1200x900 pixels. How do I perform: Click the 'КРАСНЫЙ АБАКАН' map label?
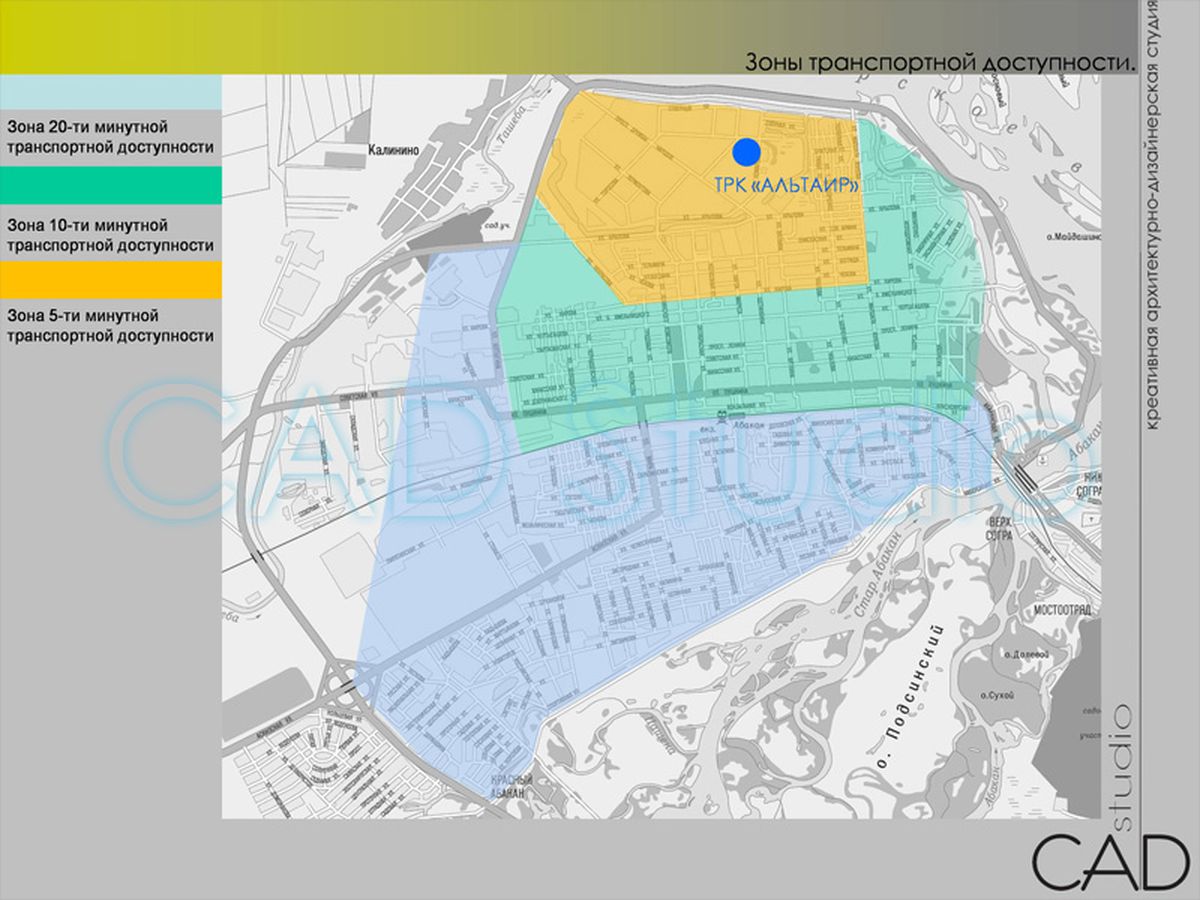(513, 786)
